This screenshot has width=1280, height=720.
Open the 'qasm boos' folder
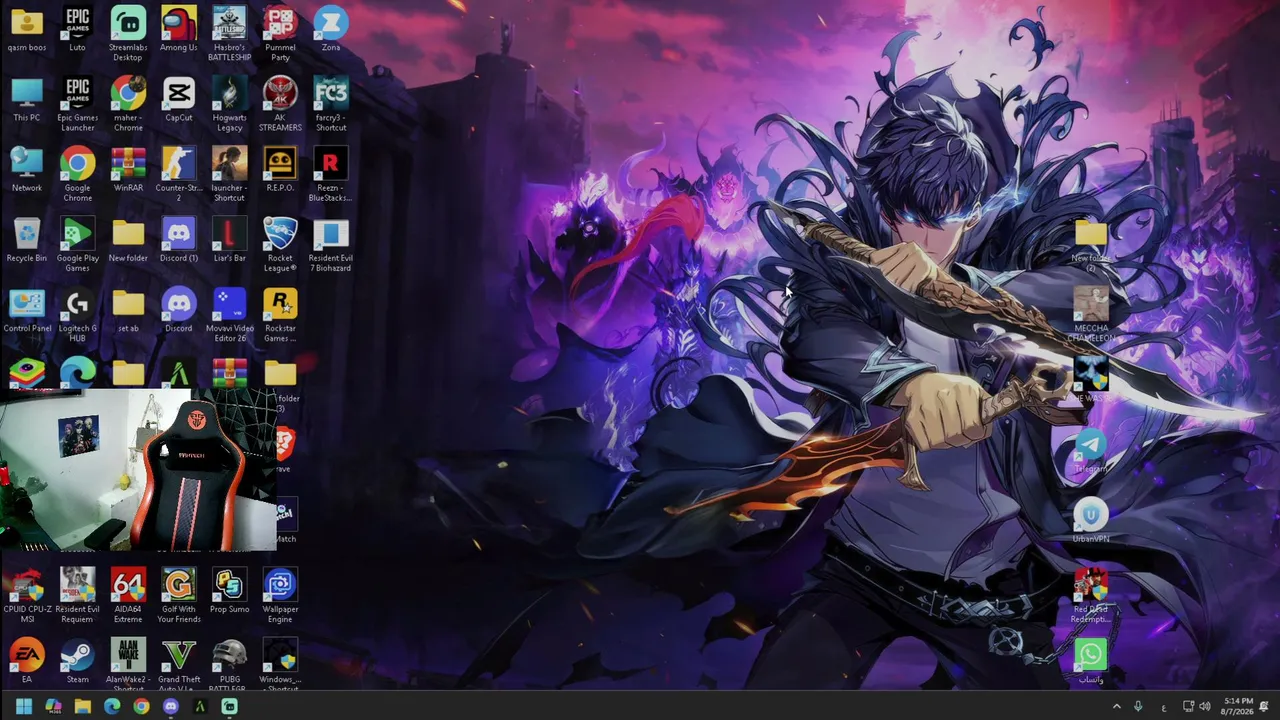point(27,29)
